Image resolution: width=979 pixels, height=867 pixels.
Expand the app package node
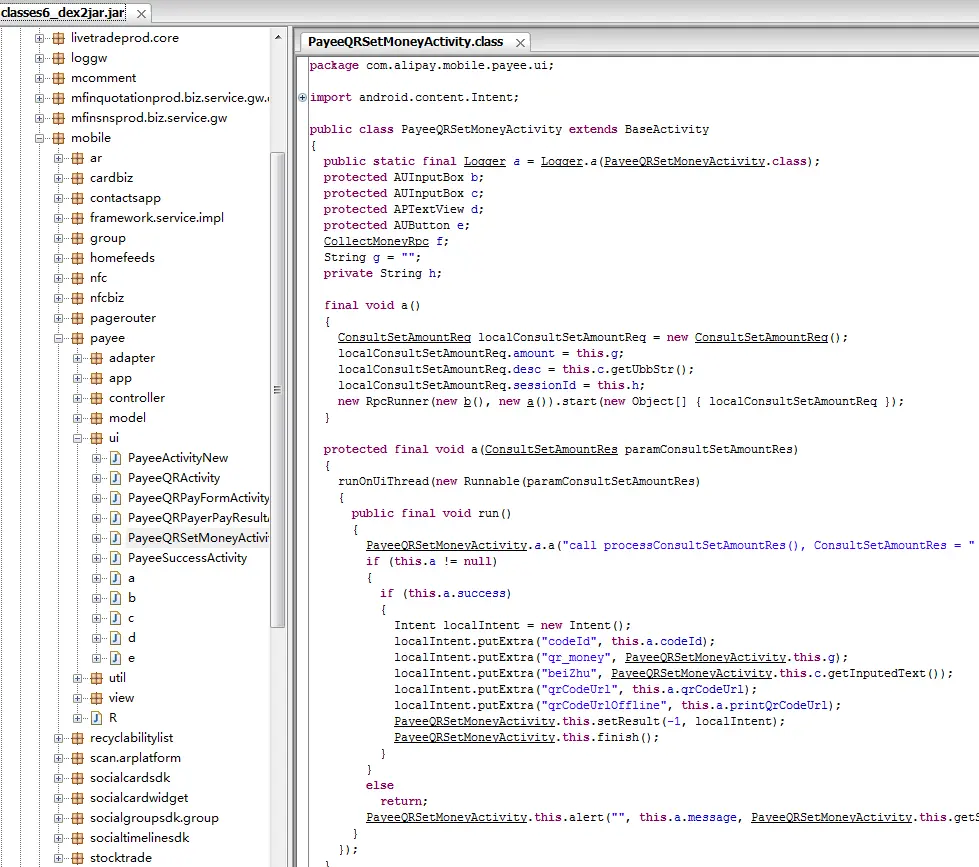77,378
